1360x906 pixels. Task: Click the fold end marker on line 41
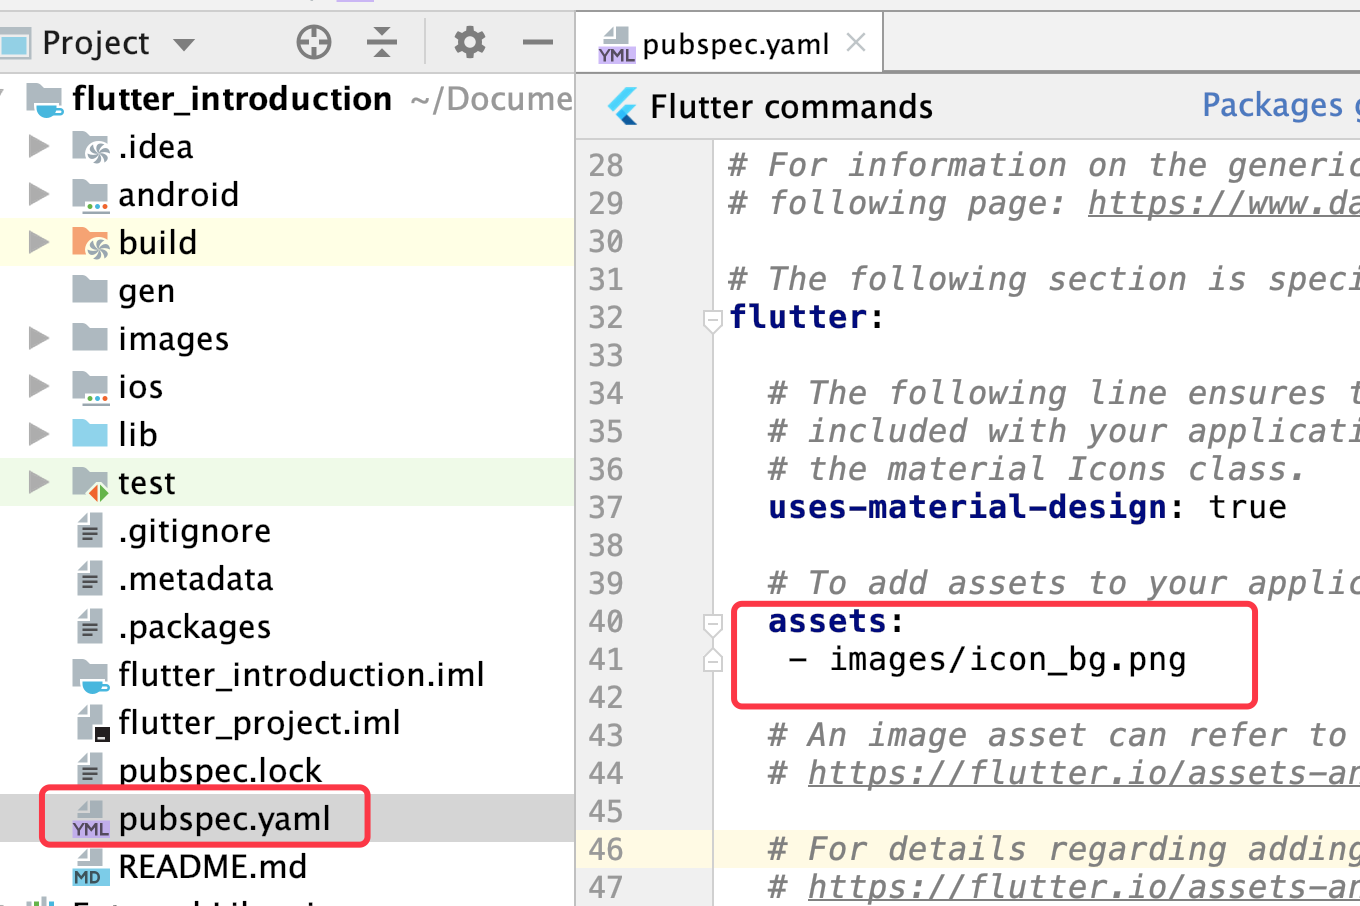click(x=712, y=660)
